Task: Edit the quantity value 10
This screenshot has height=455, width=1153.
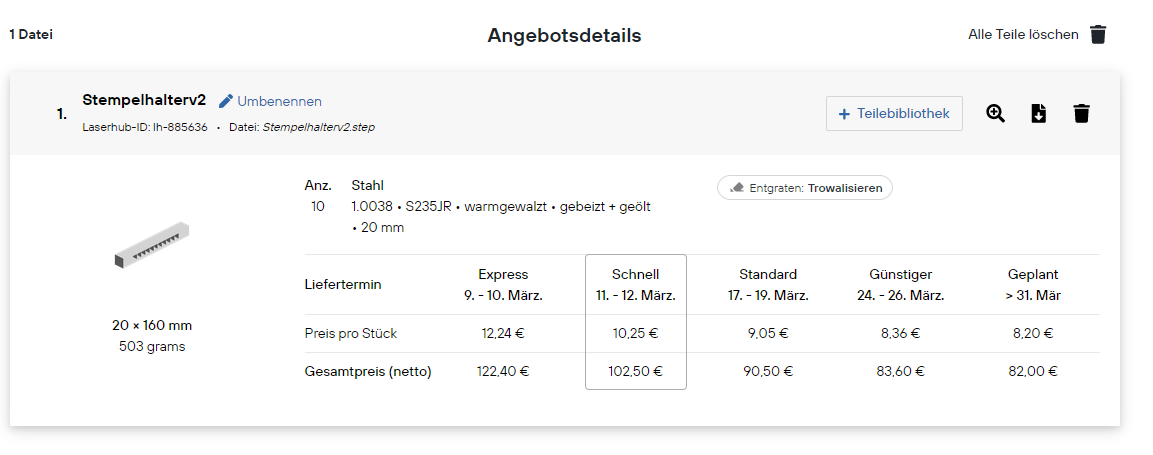Action: tap(318, 207)
